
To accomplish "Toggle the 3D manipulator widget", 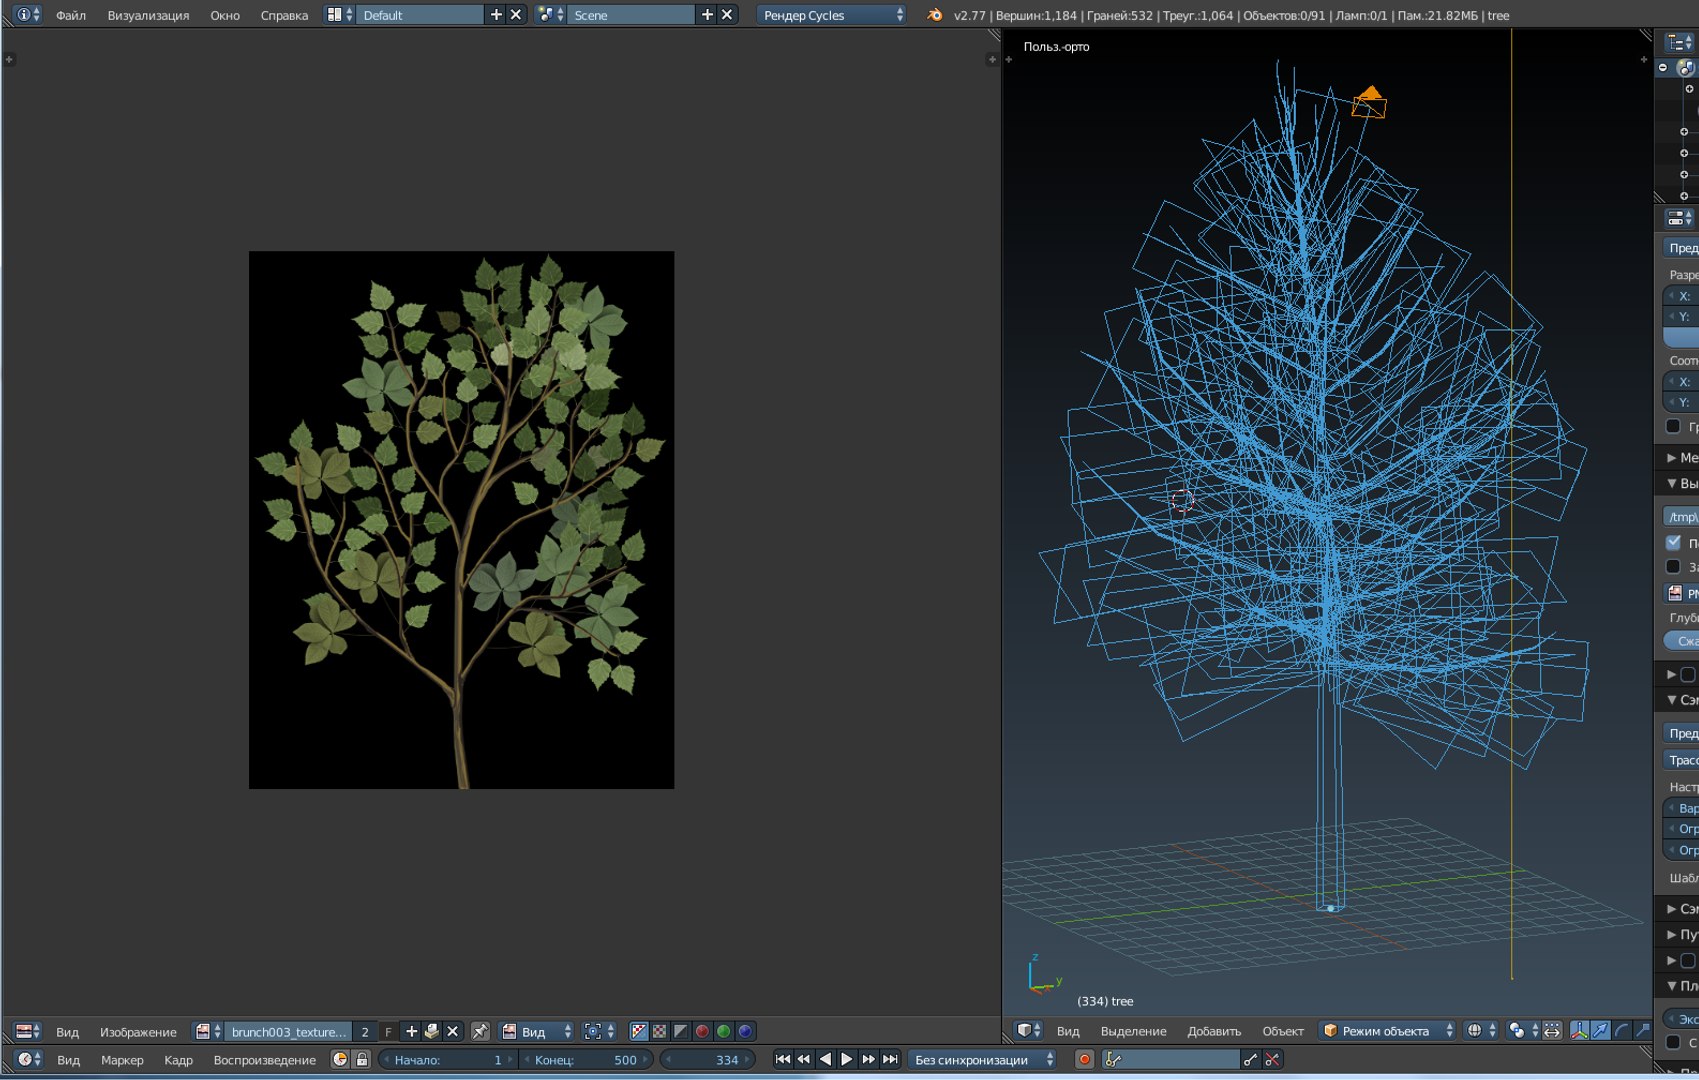I will (x=1579, y=1030).
